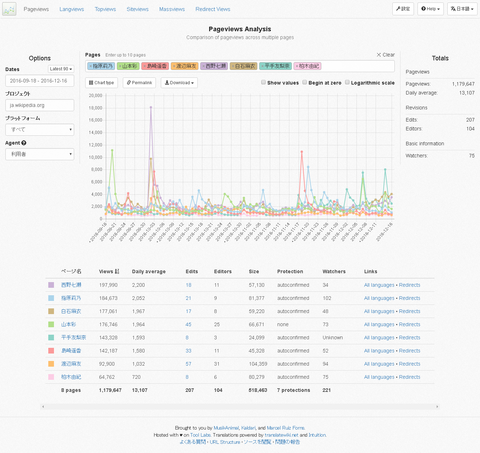
Task: Copy the Permalink button link
Action: [139, 83]
